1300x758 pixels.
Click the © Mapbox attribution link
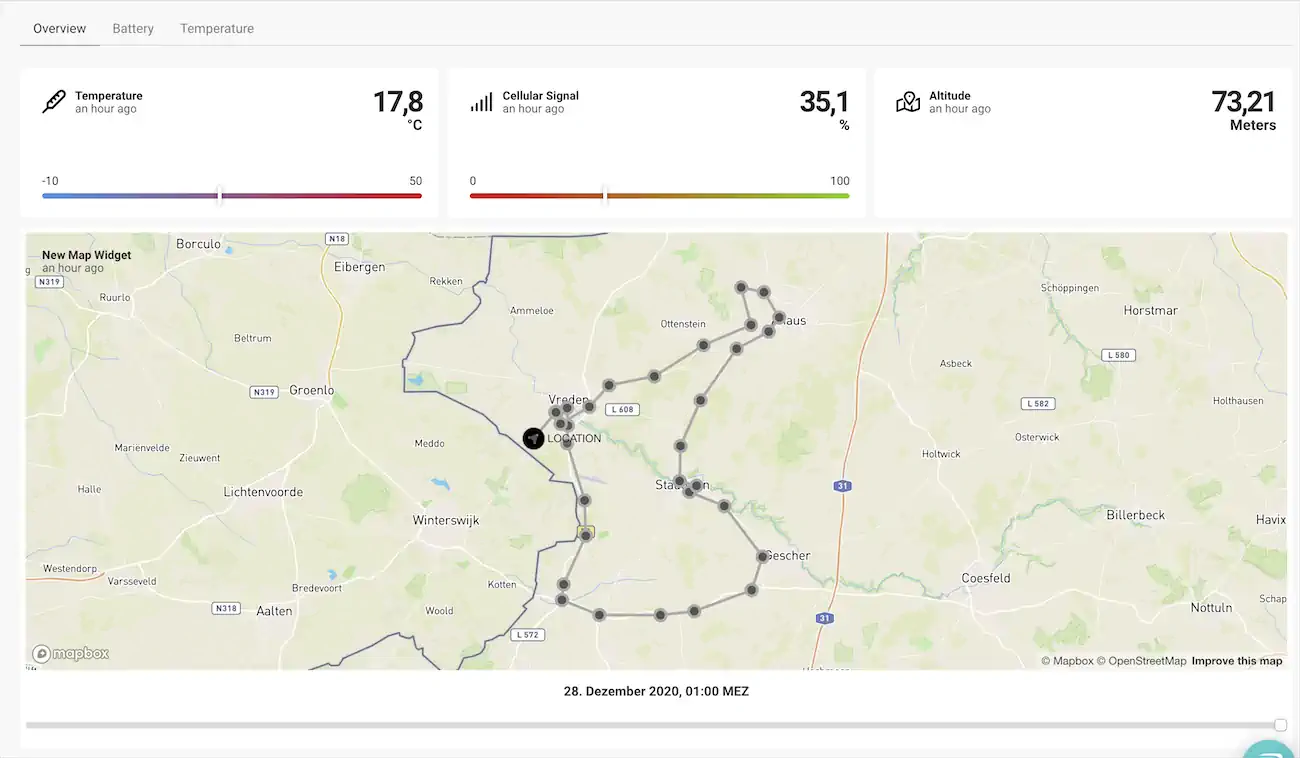[1067, 661]
